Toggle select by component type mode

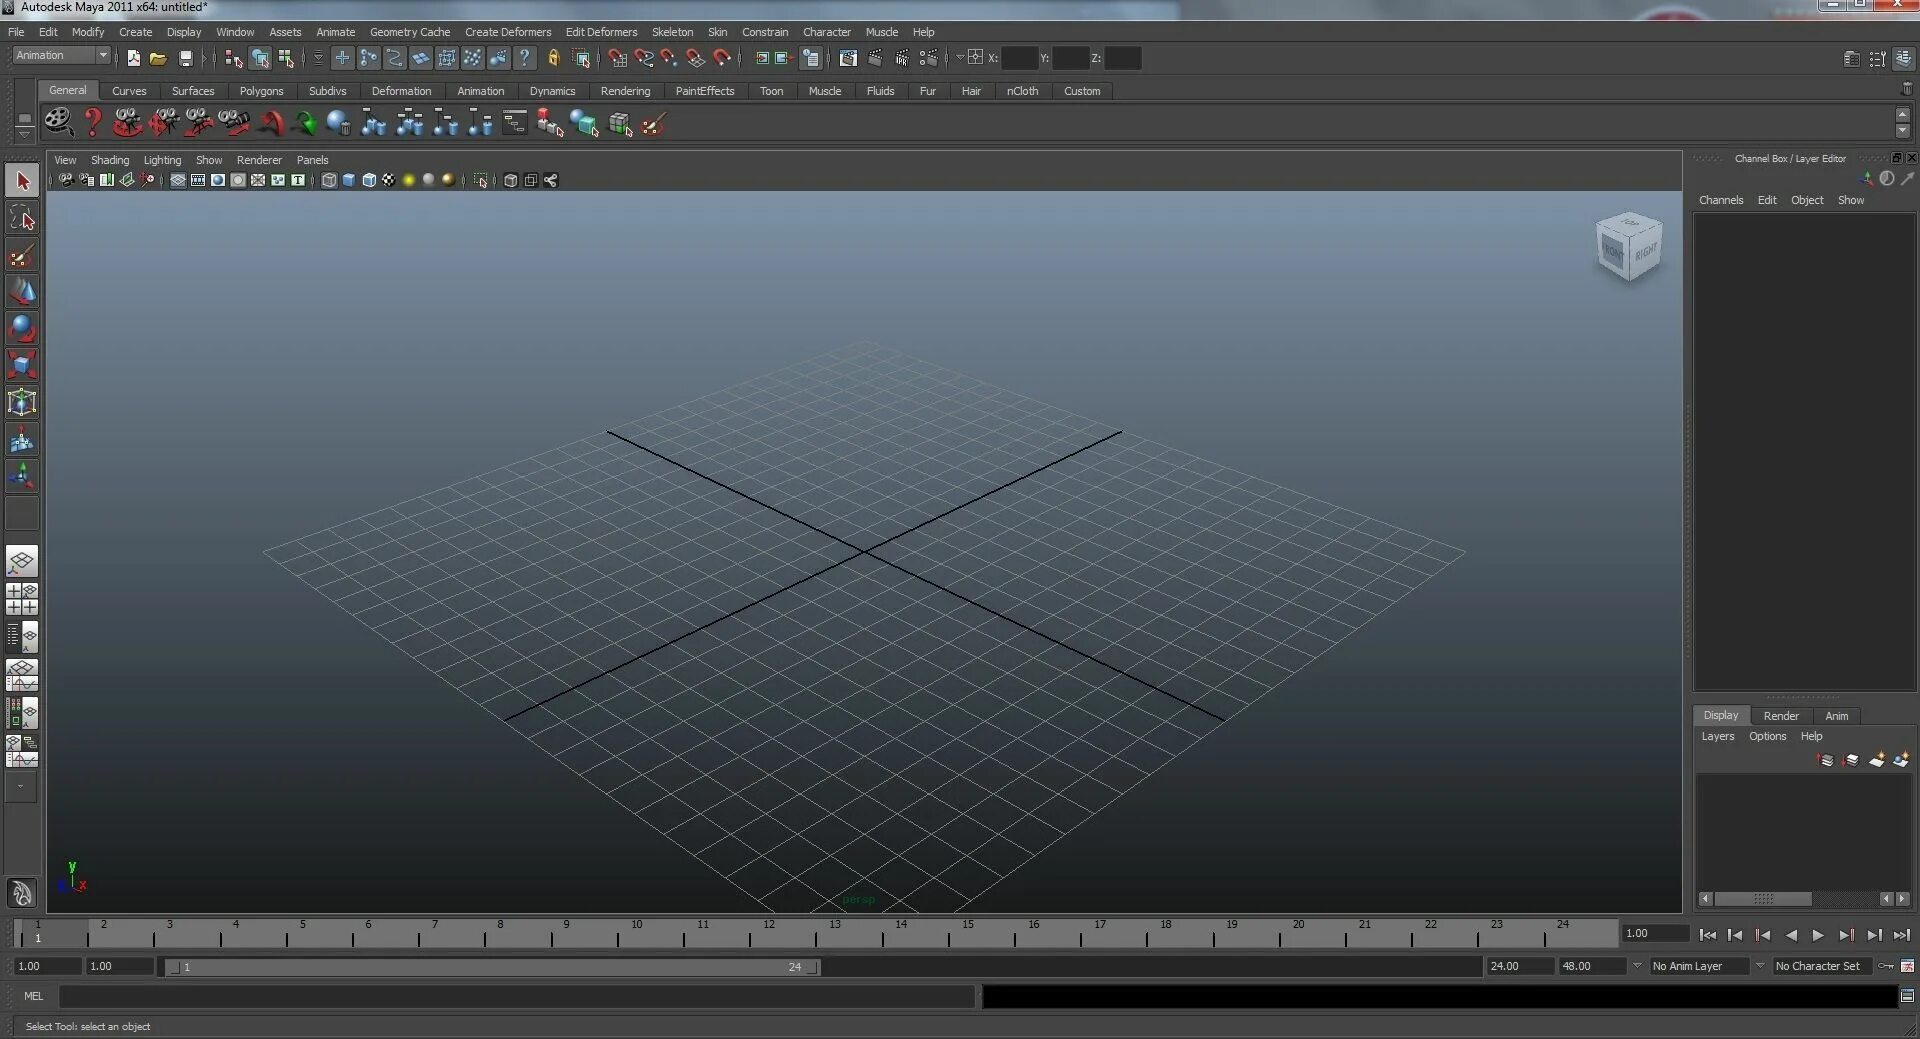point(286,58)
